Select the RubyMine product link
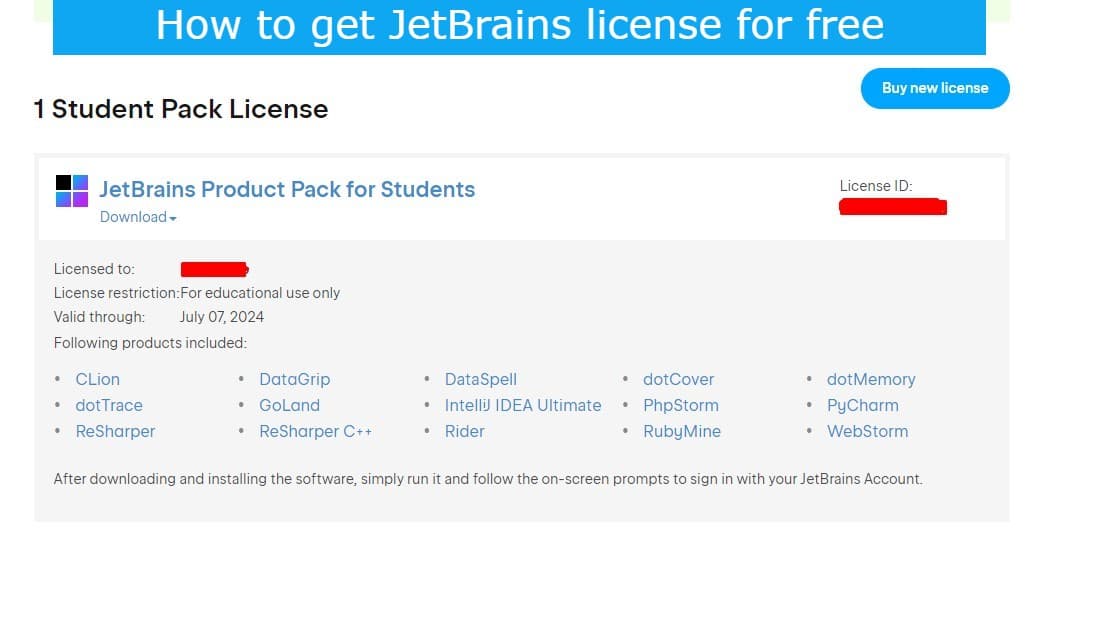The image size is (1119, 625). point(682,431)
